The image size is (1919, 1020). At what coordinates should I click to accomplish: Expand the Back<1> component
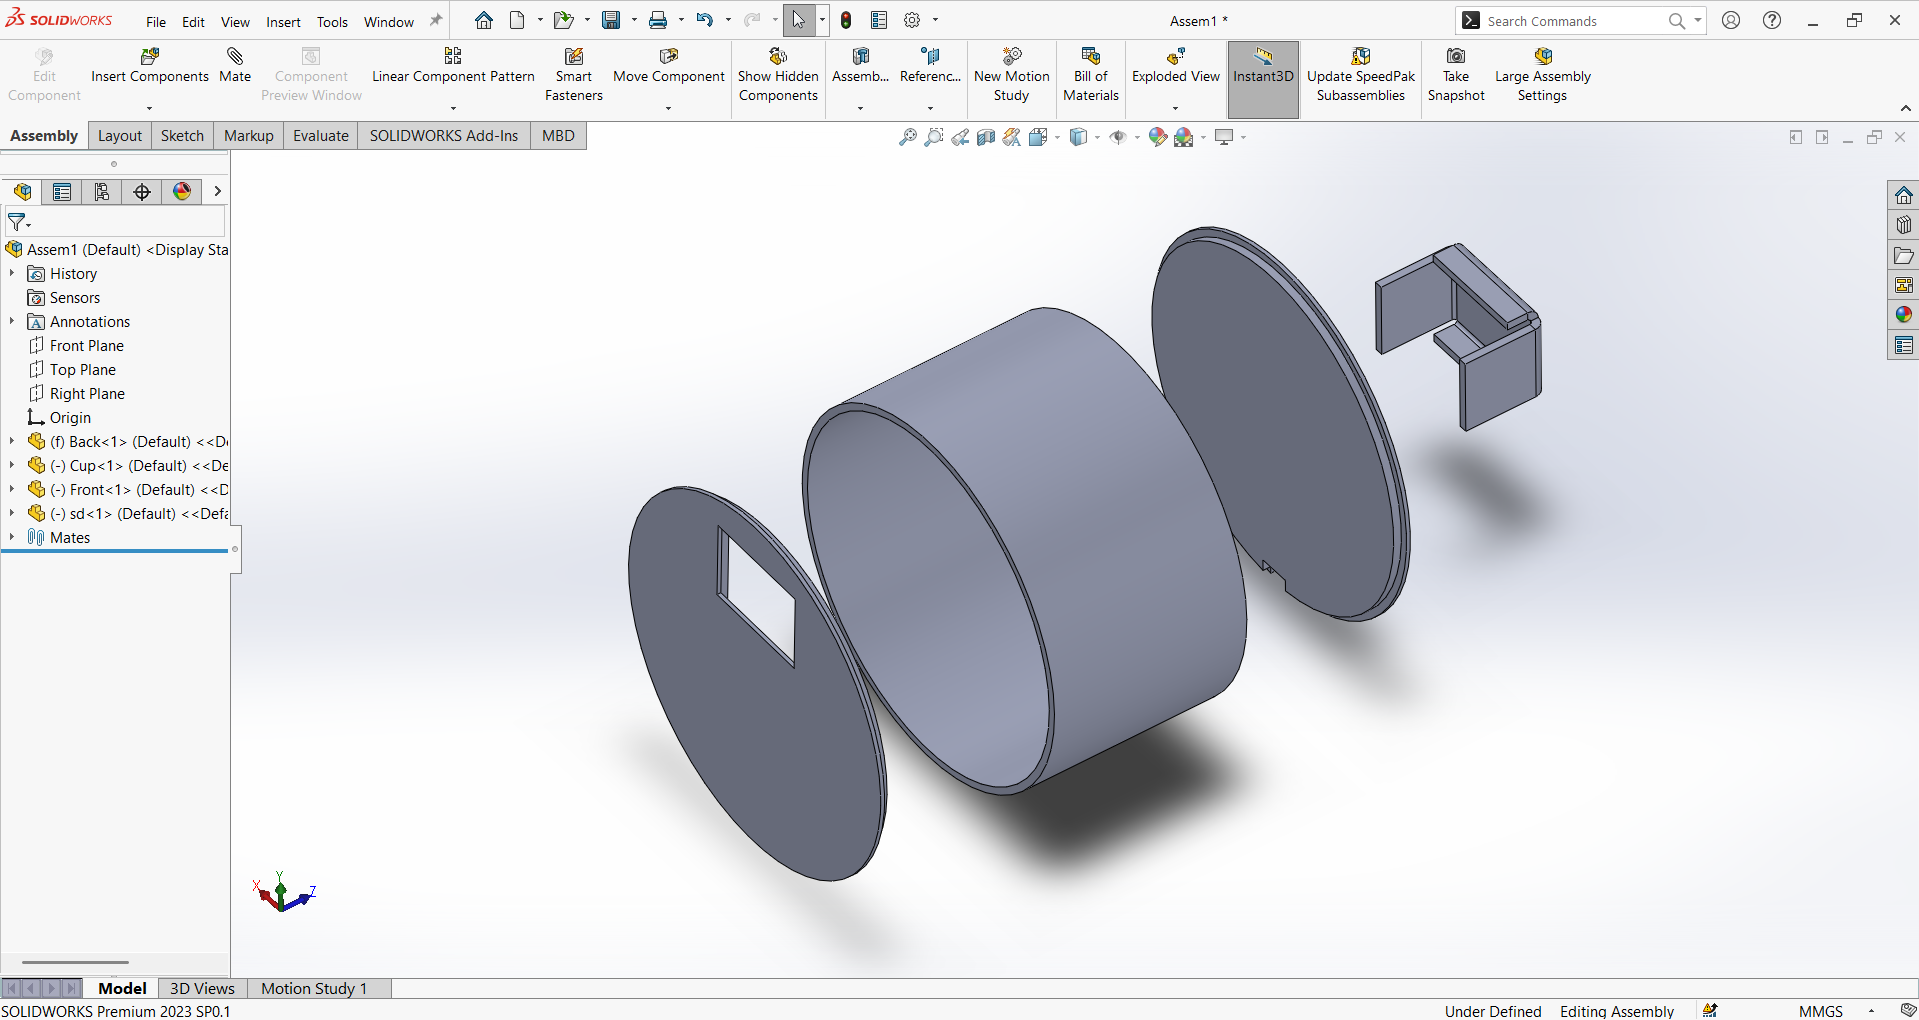pos(12,441)
